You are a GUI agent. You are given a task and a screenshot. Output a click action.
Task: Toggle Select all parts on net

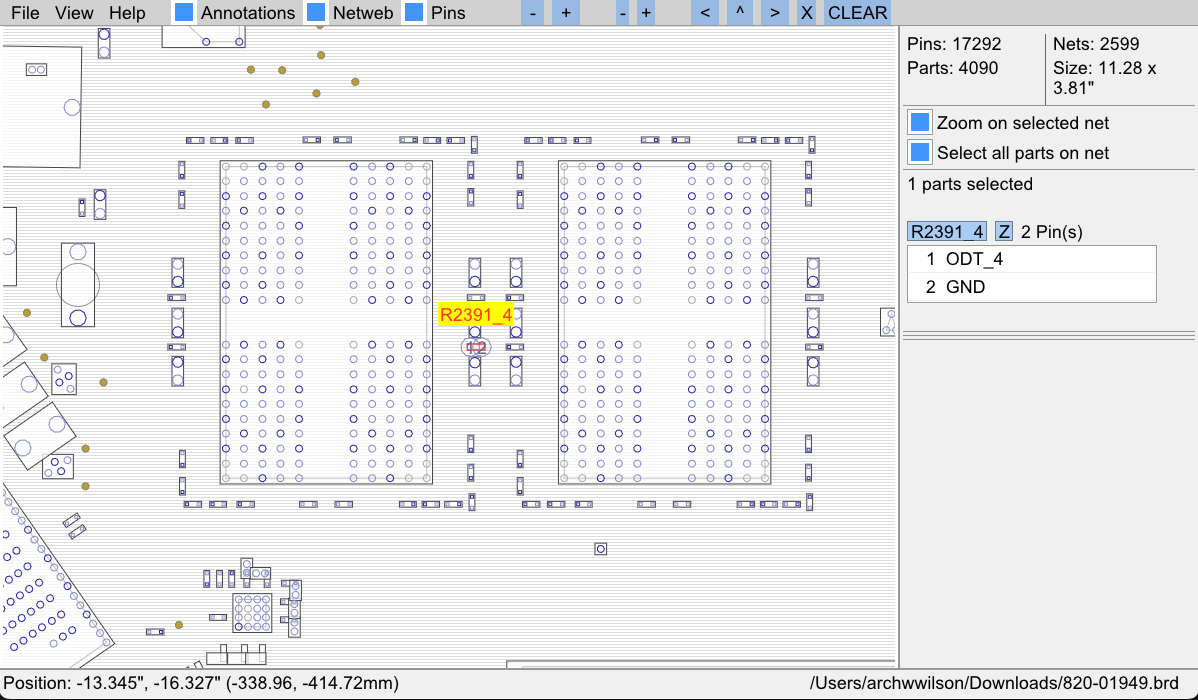pos(920,152)
